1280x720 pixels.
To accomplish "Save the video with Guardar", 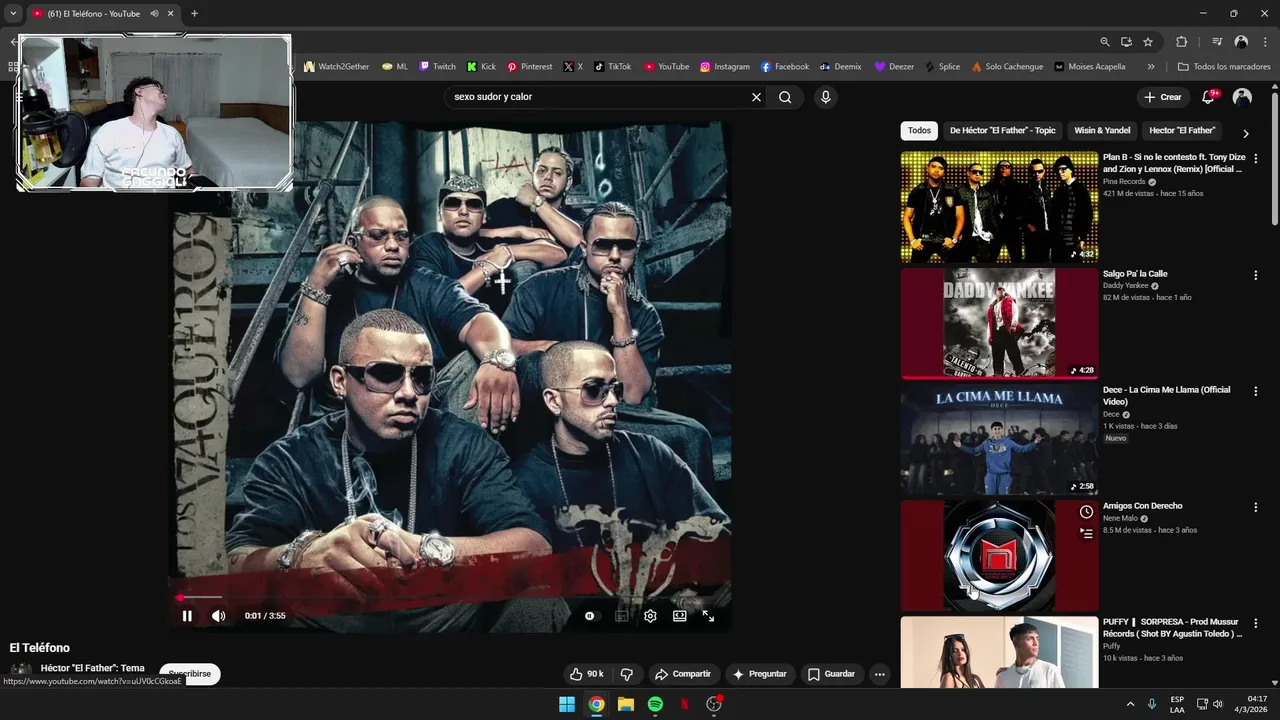I will click(832, 674).
